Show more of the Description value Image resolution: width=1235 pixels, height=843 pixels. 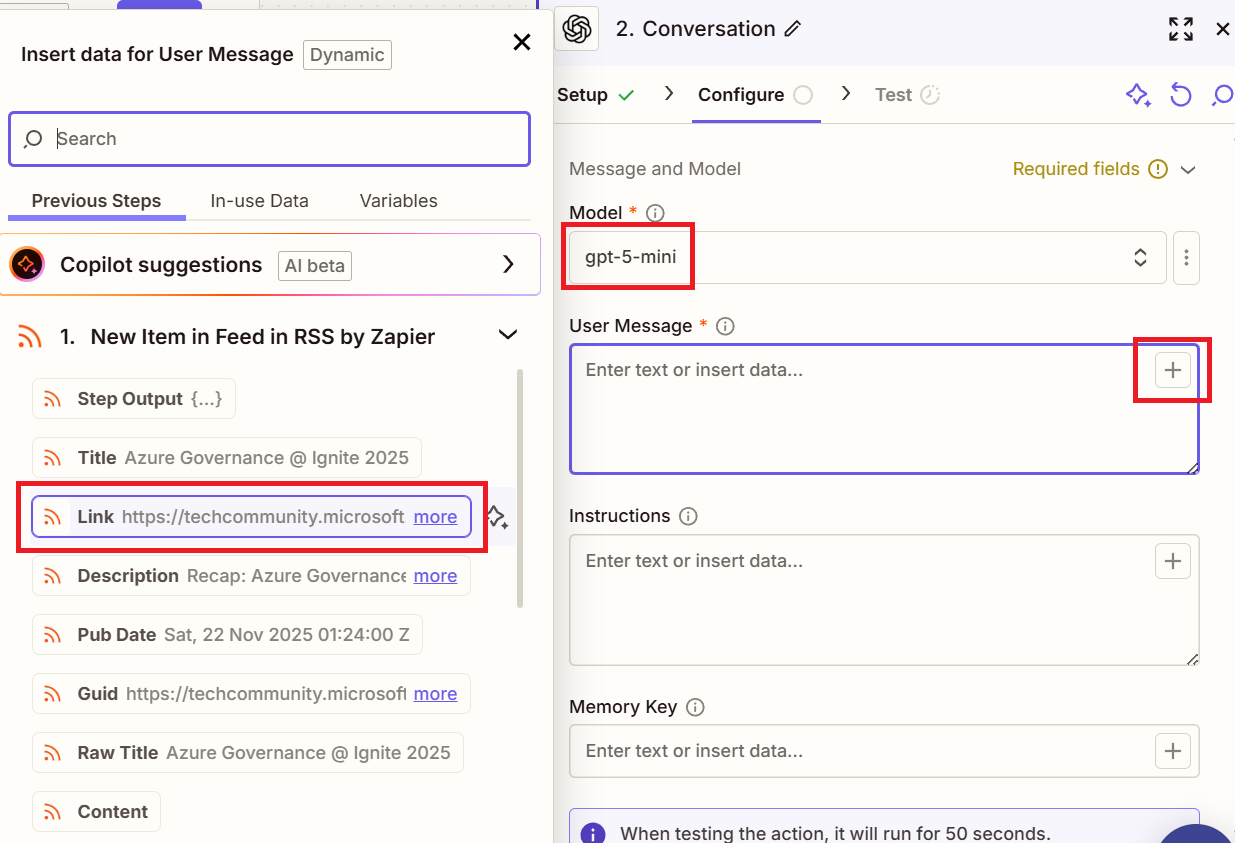point(435,576)
